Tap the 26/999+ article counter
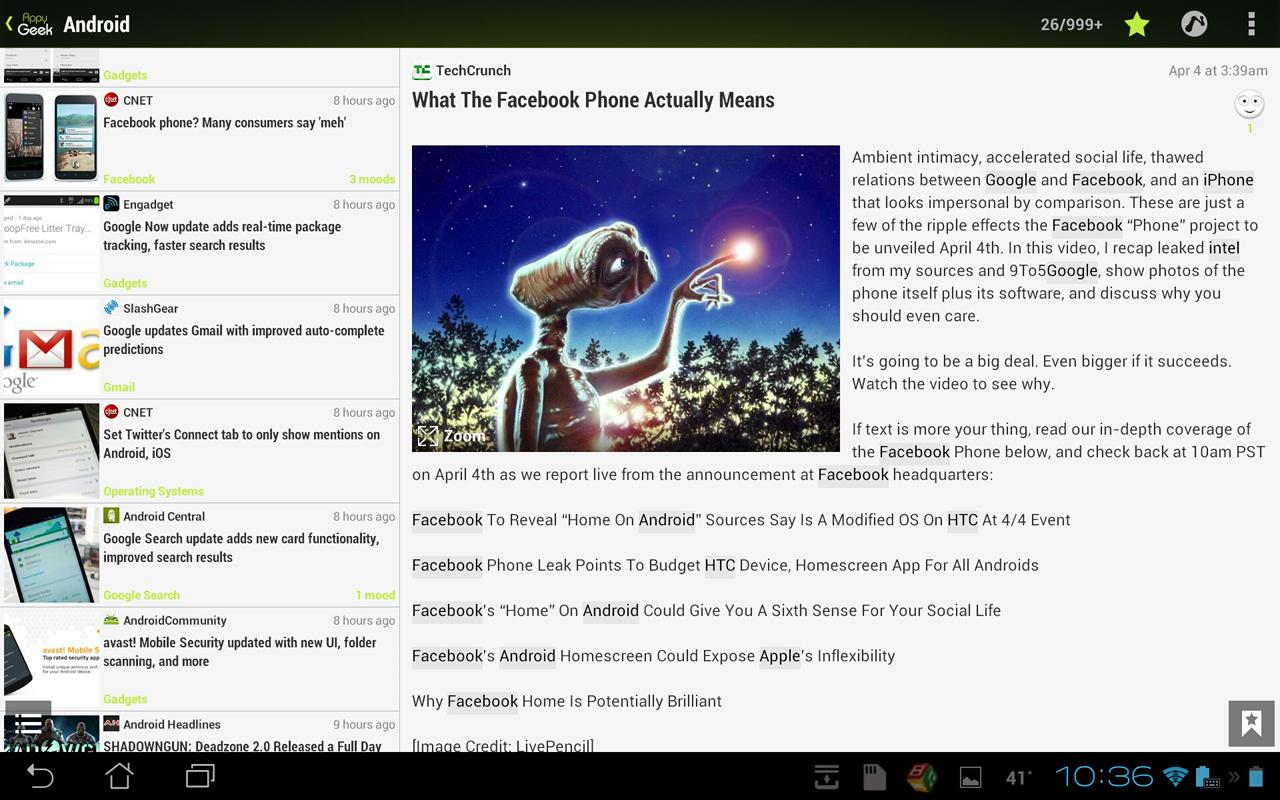 pos(1071,24)
